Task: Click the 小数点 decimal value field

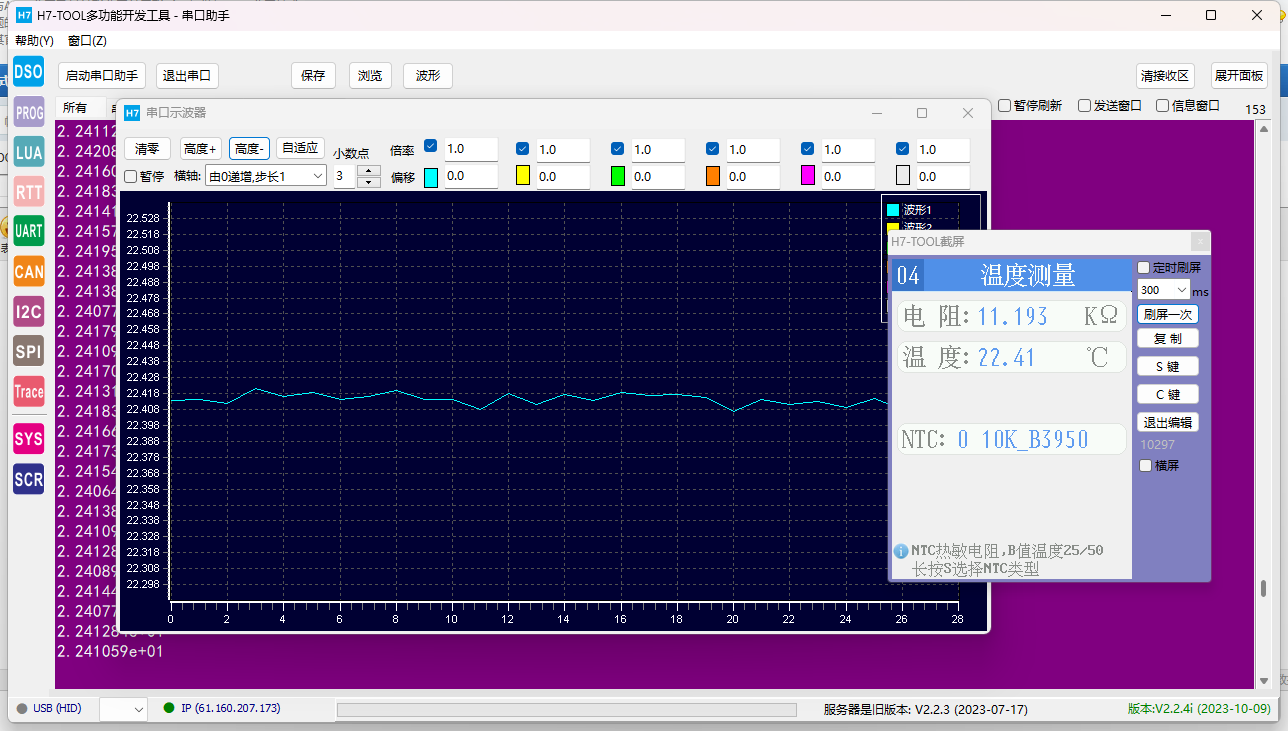Action: (345, 176)
